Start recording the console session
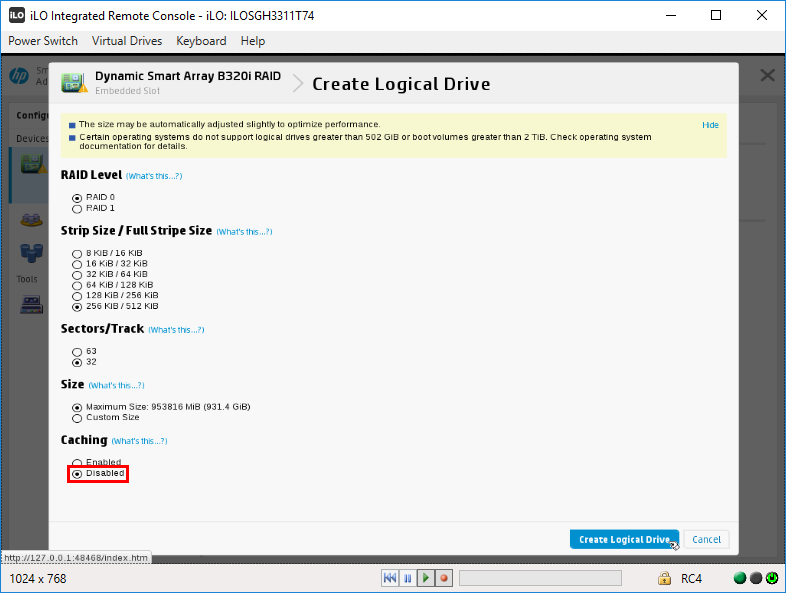Image resolution: width=786 pixels, height=593 pixels. (x=444, y=578)
